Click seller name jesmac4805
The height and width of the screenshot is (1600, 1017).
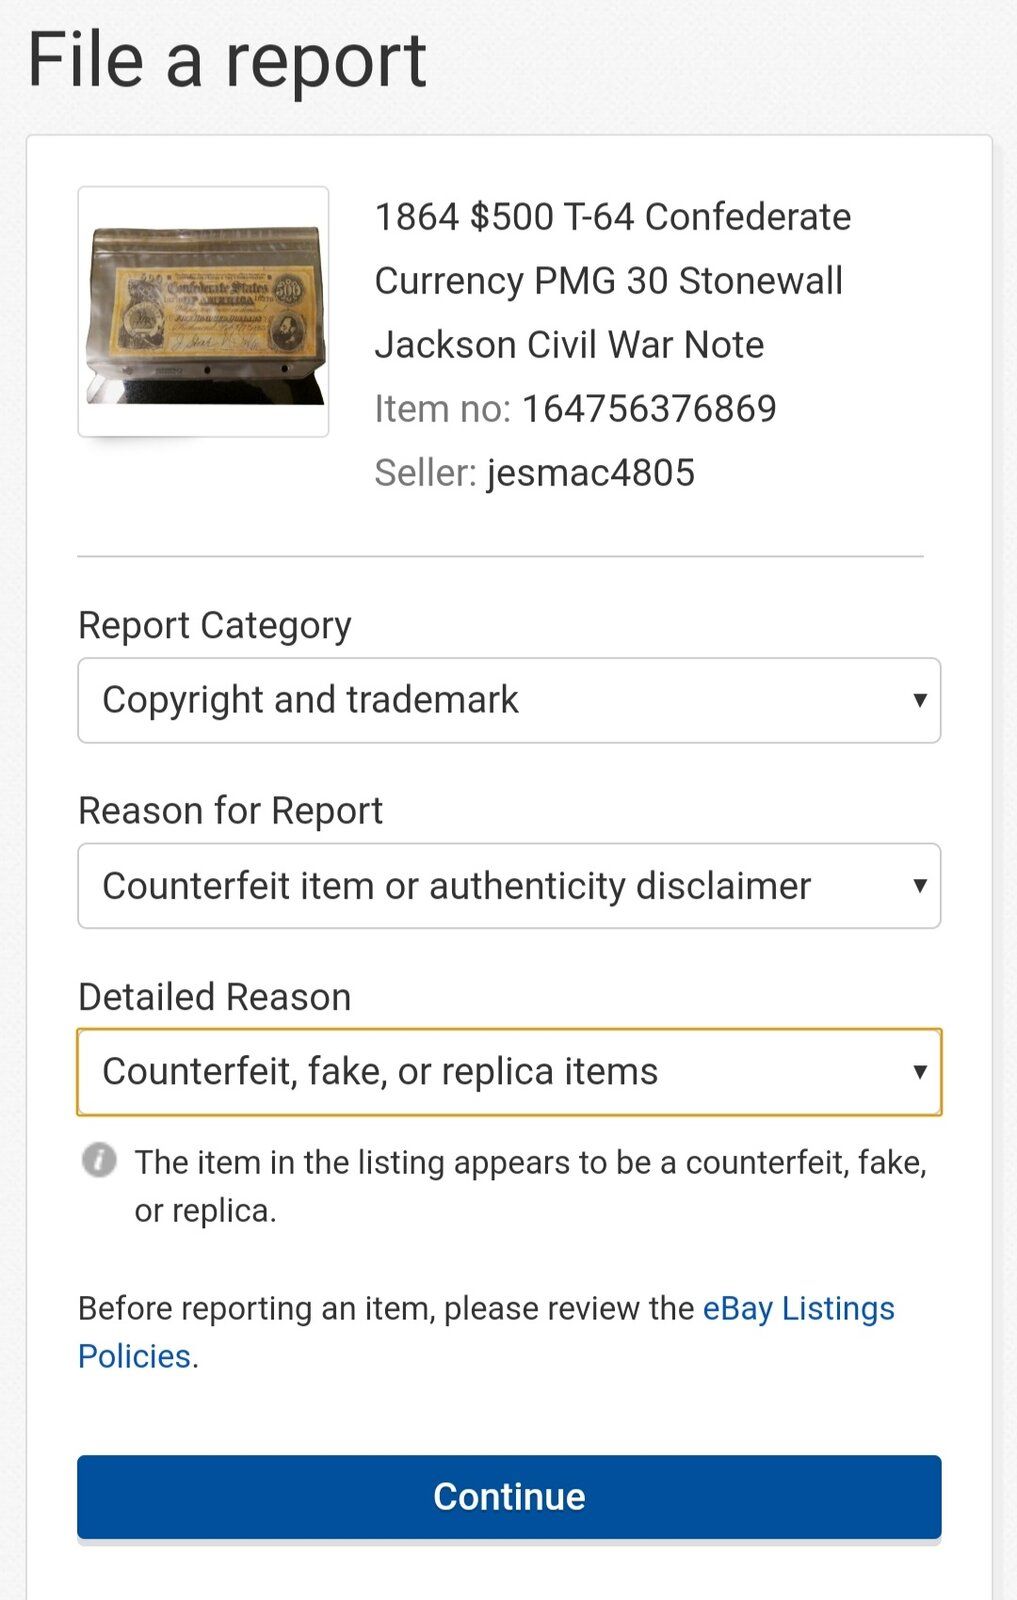[x=590, y=473]
